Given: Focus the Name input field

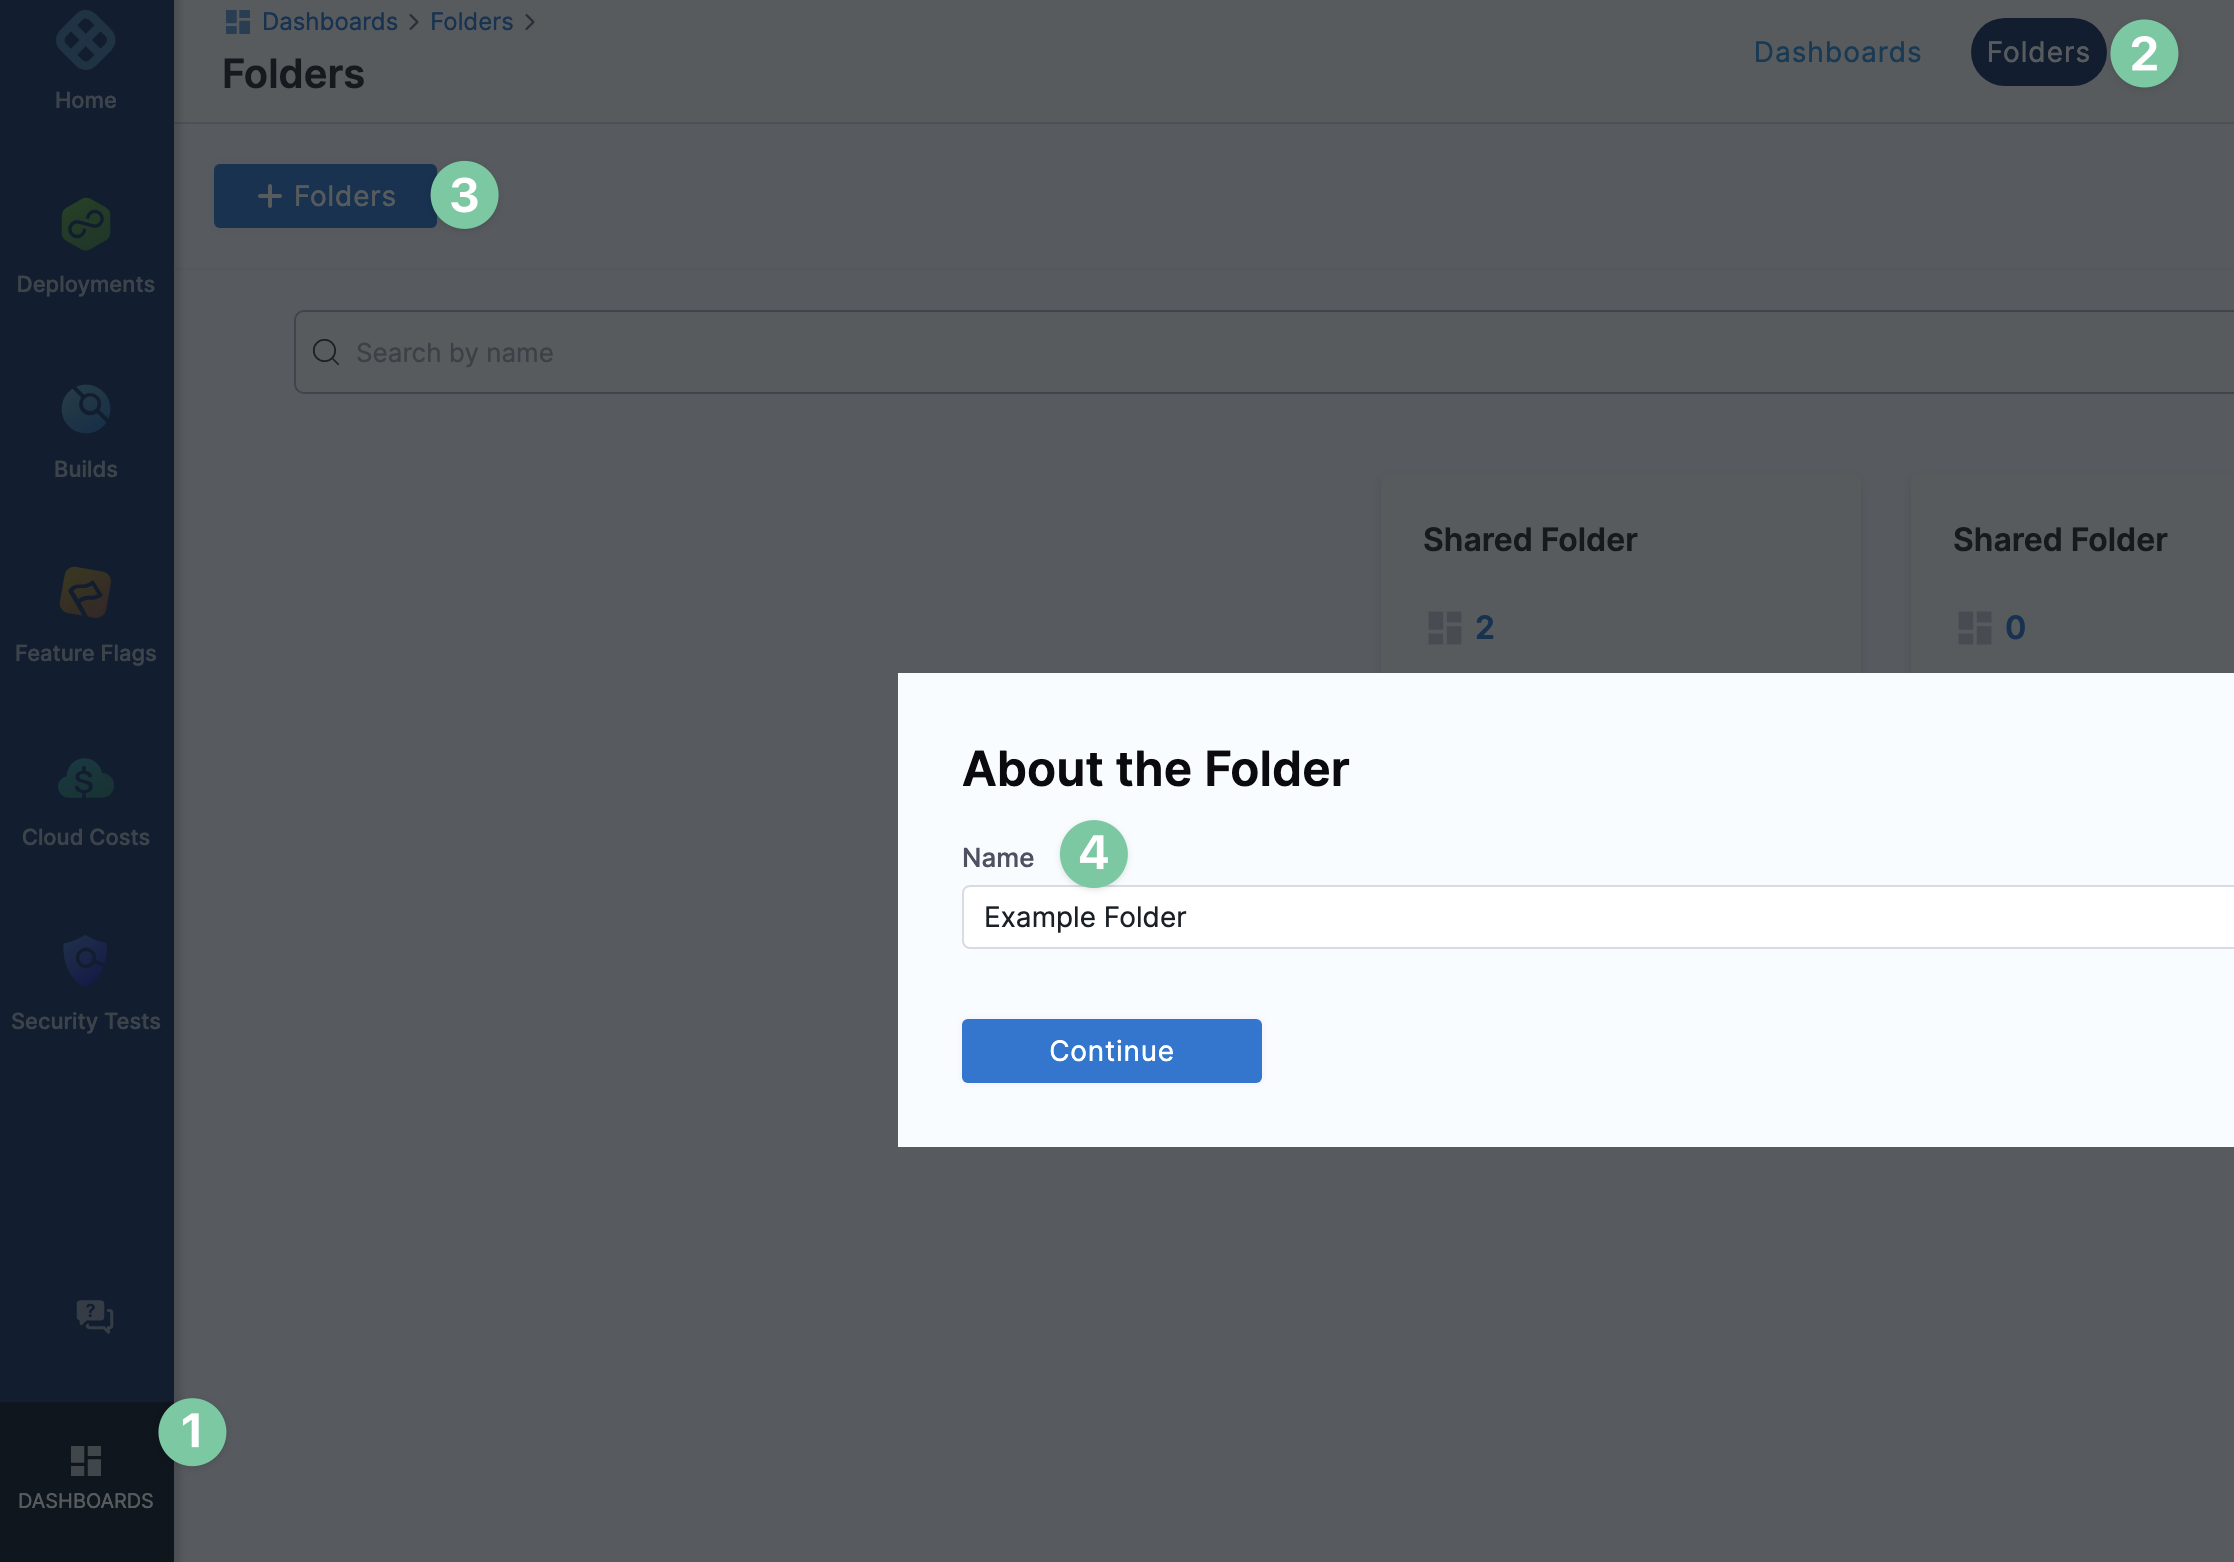Looking at the screenshot, I should (1590, 917).
